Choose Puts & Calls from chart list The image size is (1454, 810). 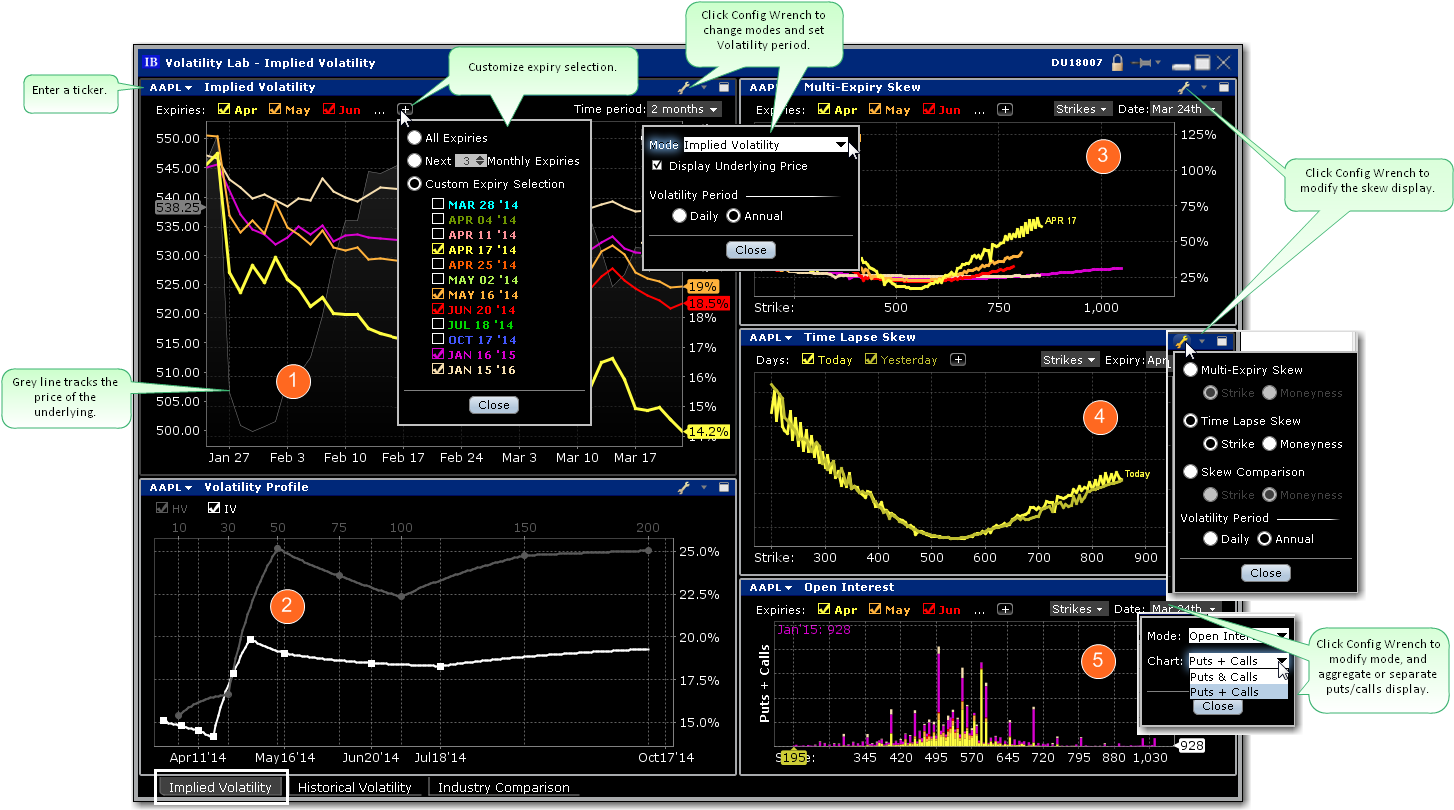(1223, 677)
